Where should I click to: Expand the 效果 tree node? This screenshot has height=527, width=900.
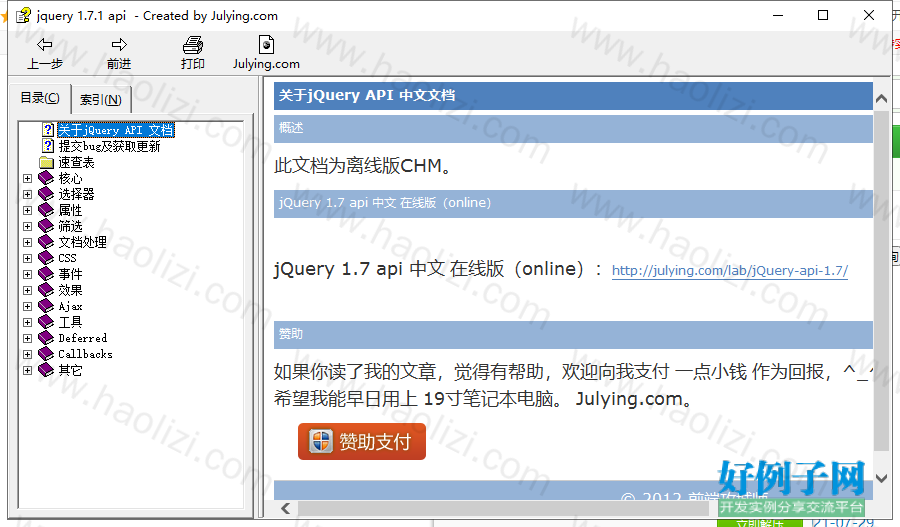28,290
